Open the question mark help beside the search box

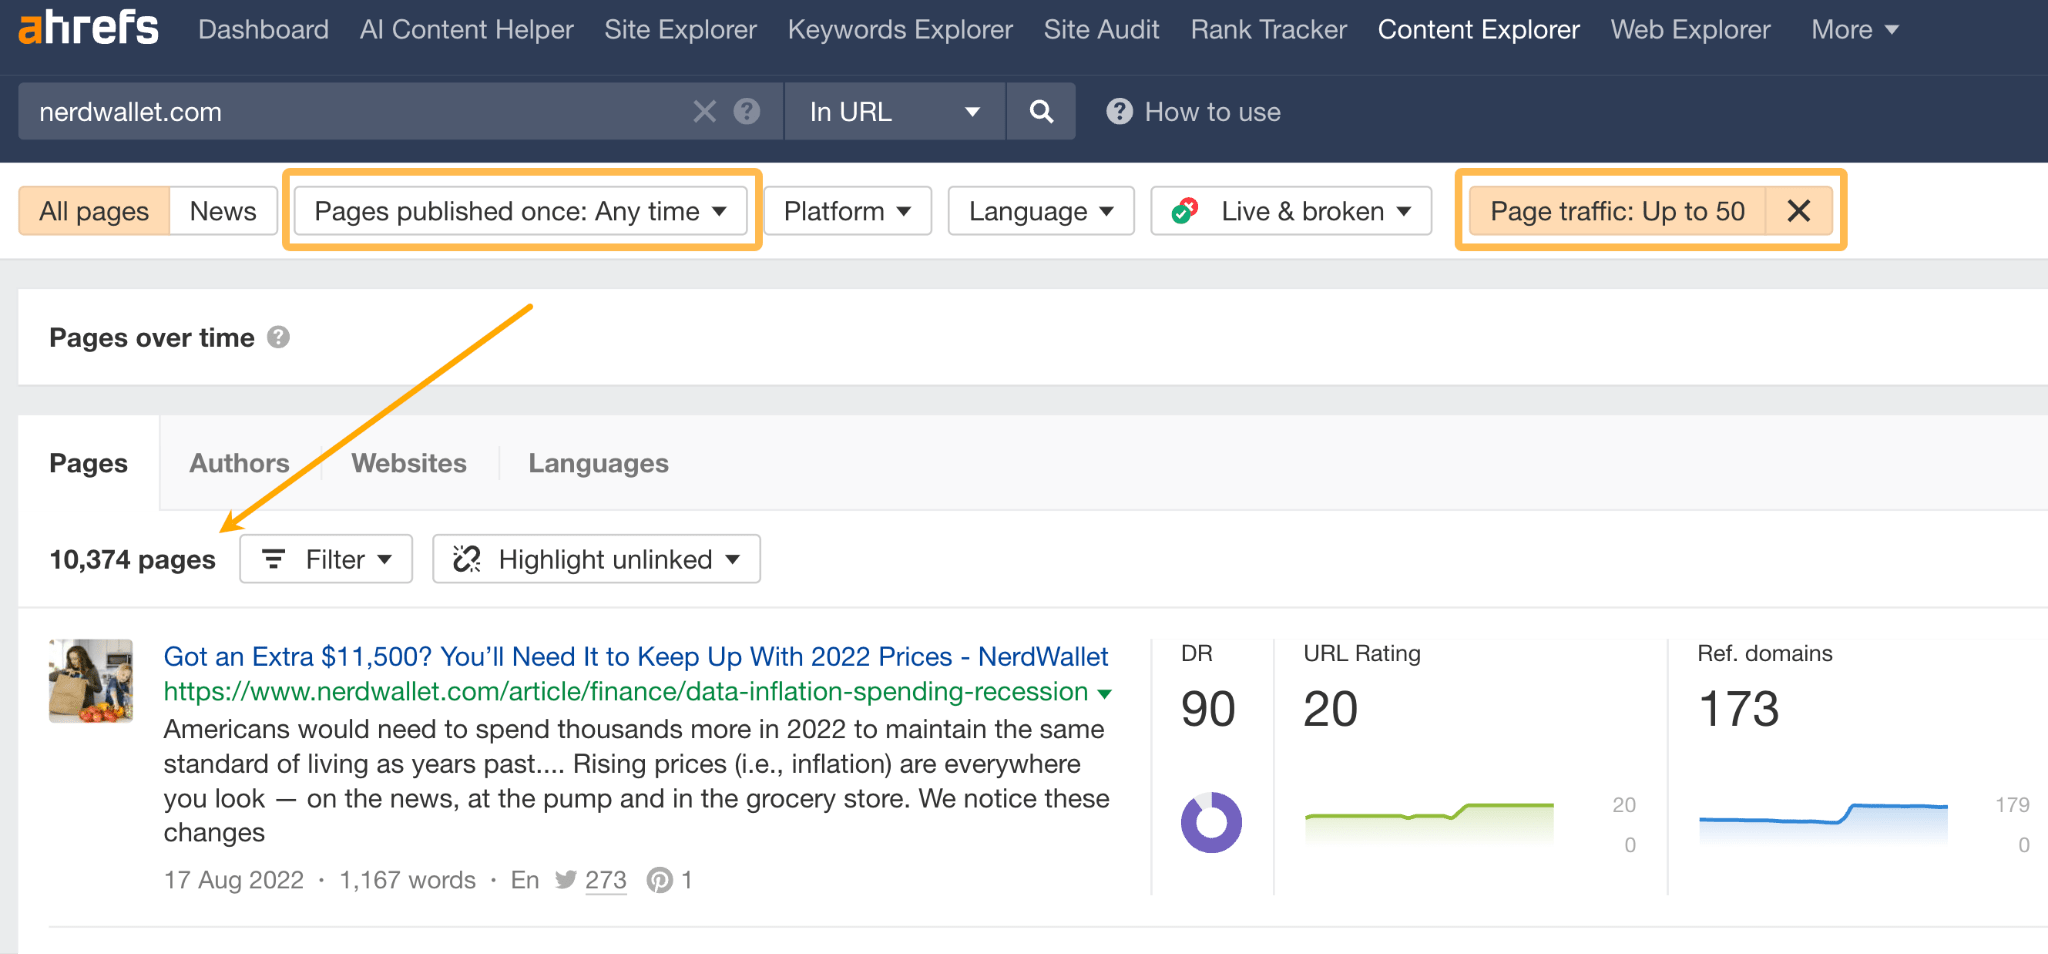point(746,111)
